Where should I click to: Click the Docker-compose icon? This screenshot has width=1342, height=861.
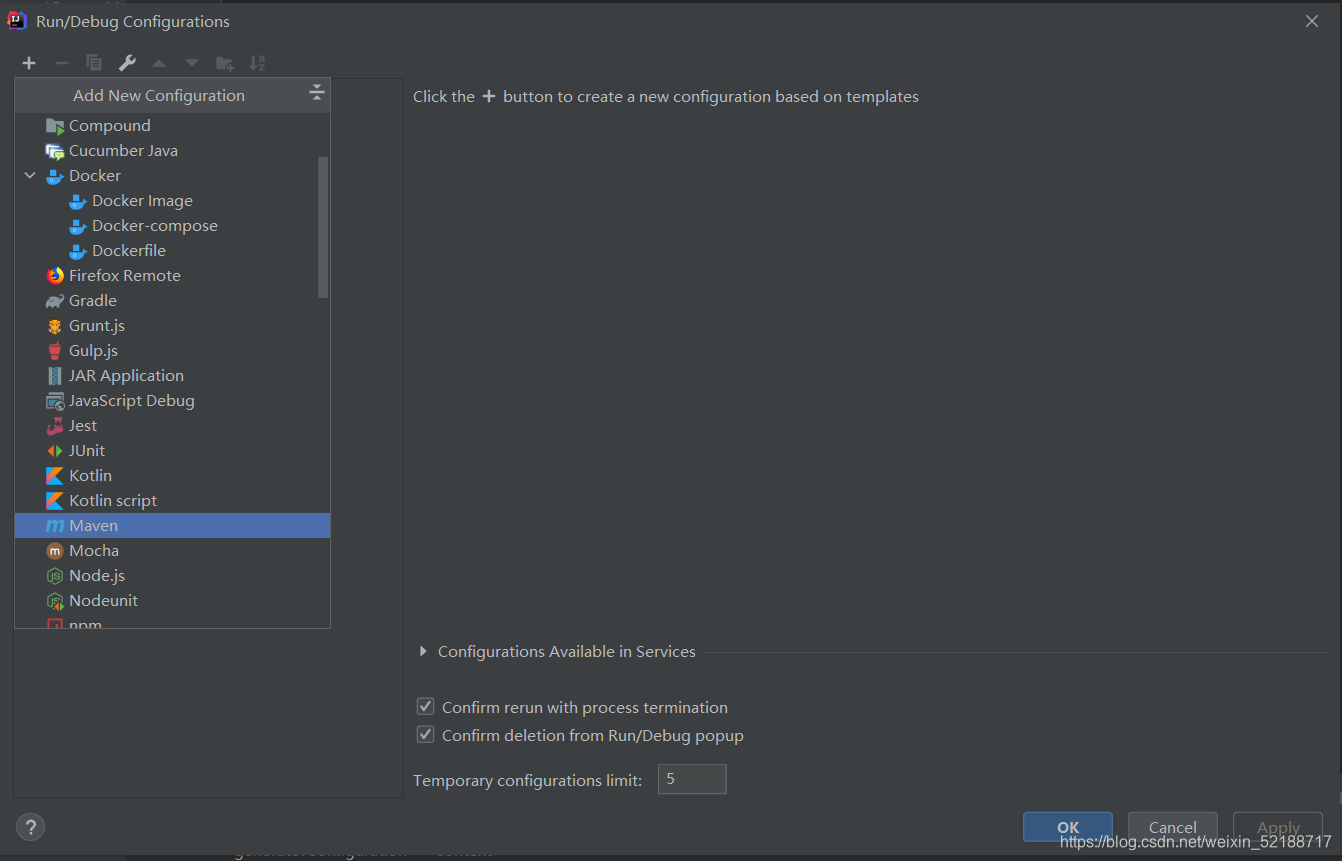(x=78, y=226)
